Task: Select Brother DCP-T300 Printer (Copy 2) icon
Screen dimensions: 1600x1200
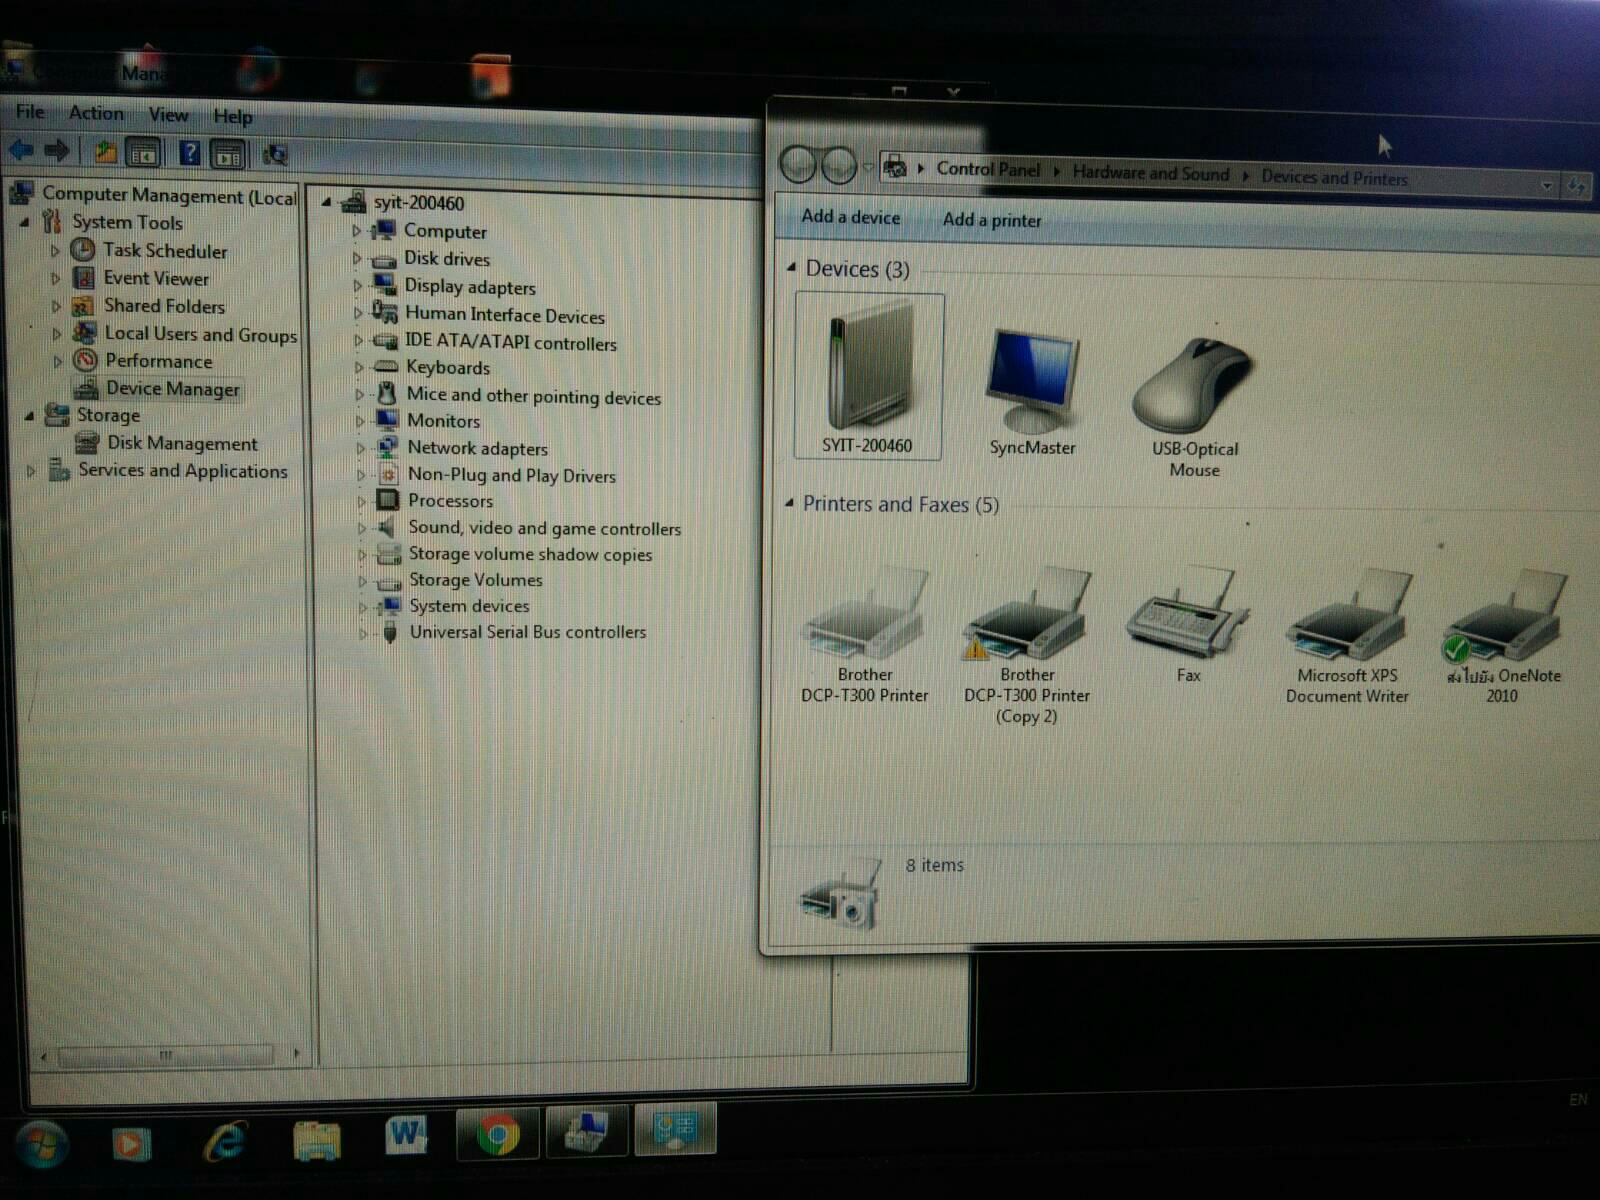Action: pos(1027,645)
